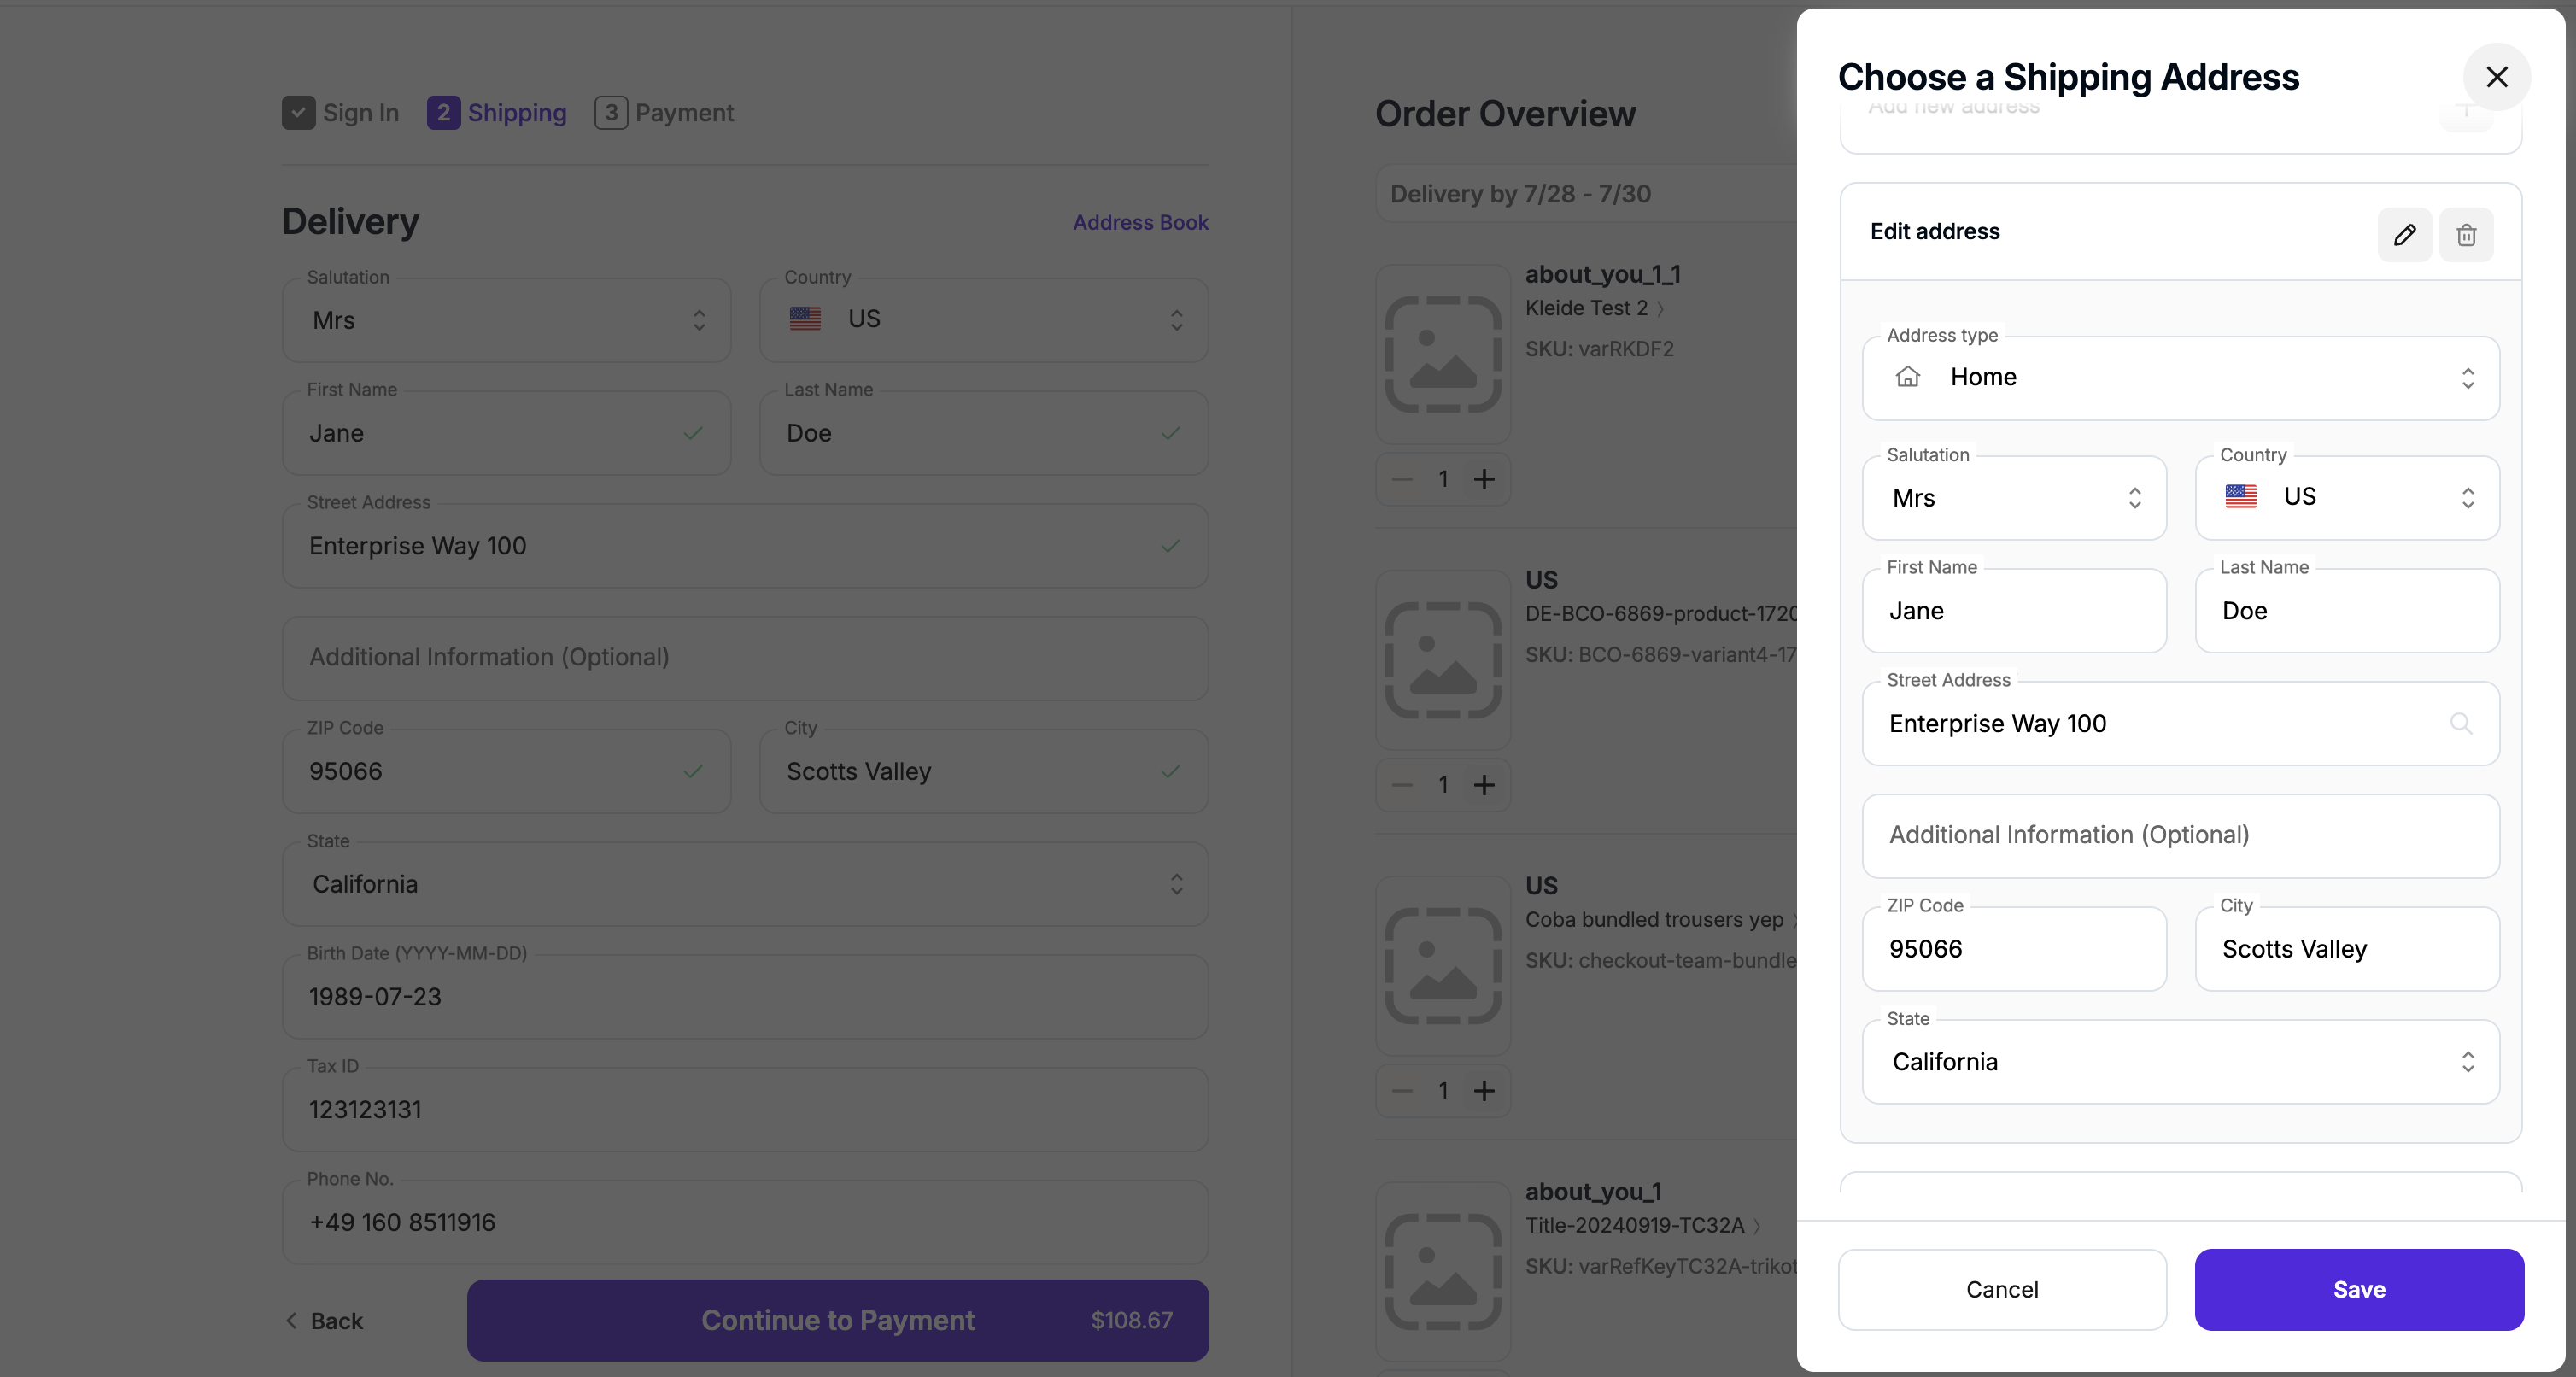Click the pencil edit address icon
2576x1377 pixels.
pyautogui.click(x=2404, y=234)
